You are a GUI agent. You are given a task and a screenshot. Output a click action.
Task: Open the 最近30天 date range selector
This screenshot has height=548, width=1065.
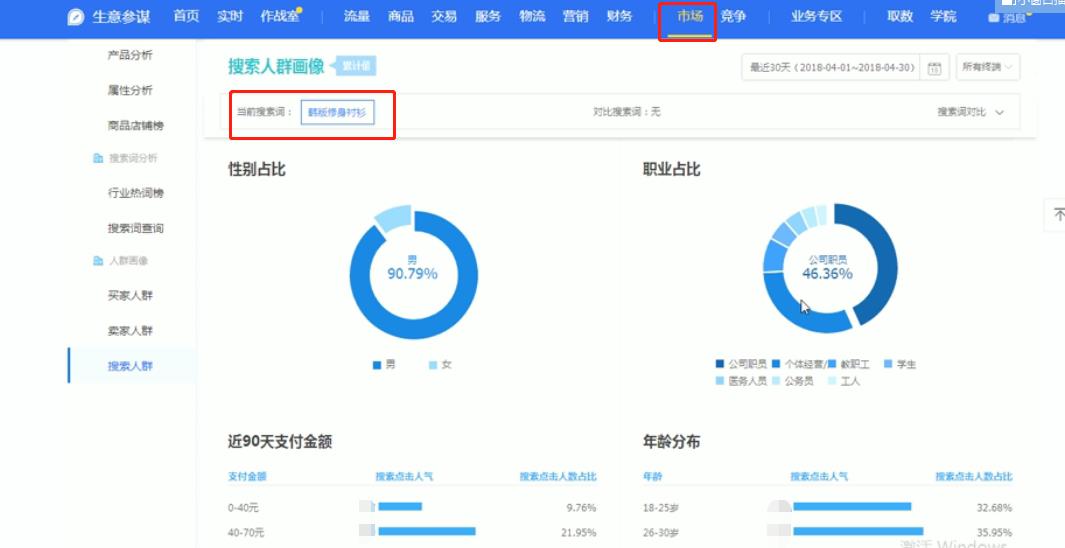point(830,68)
